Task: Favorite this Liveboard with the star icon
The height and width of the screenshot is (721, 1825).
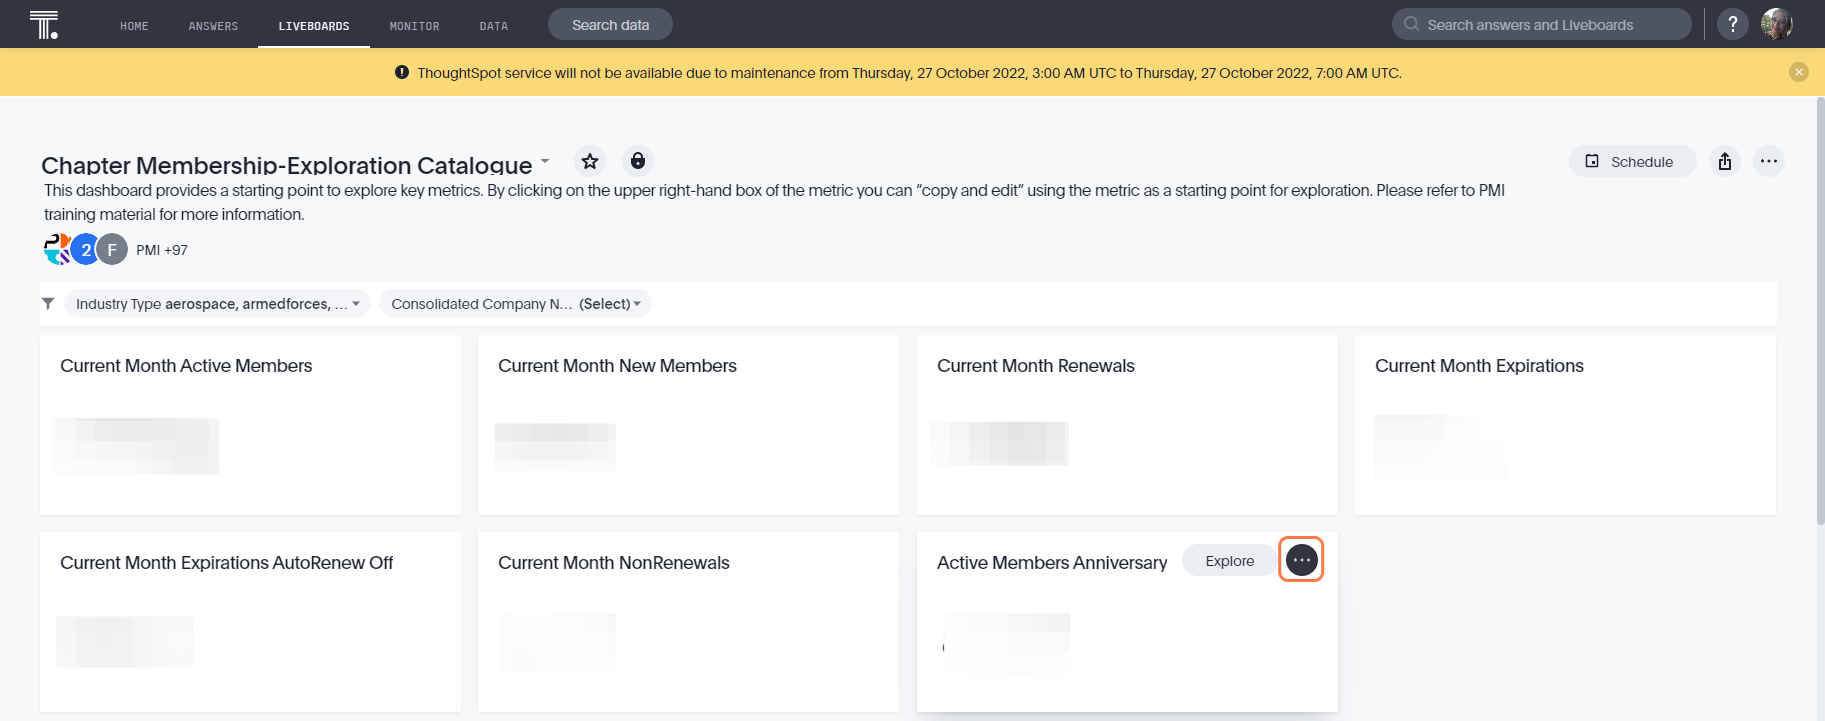Action: pos(590,161)
